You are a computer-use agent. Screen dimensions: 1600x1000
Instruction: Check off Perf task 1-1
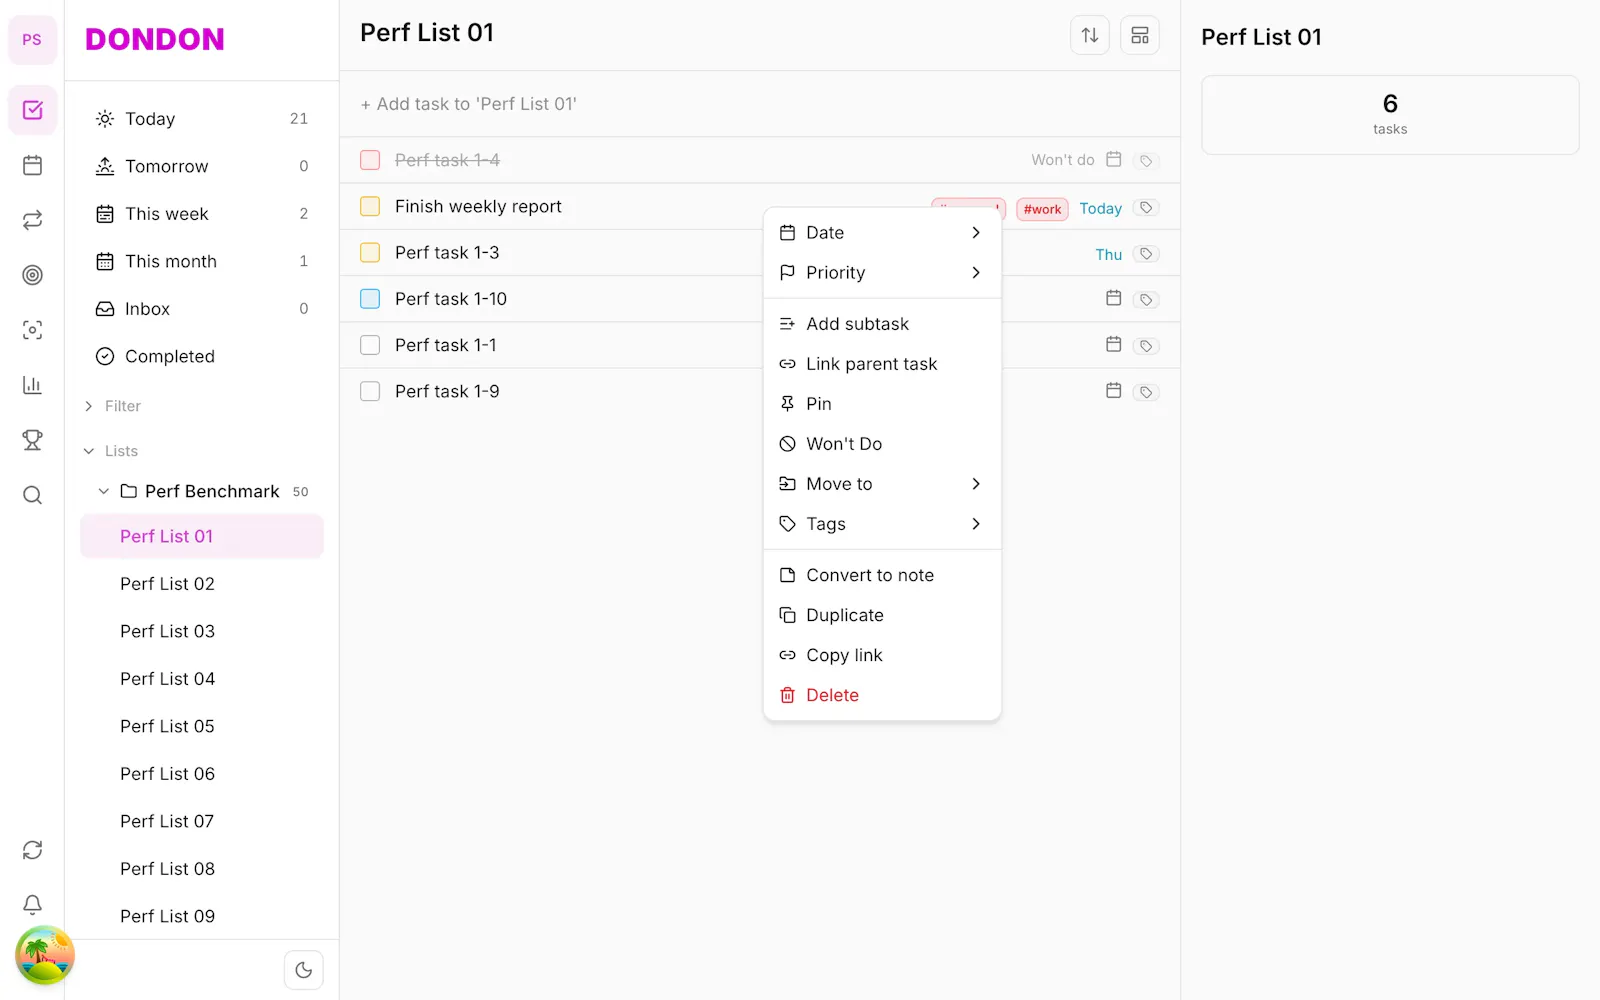(370, 345)
